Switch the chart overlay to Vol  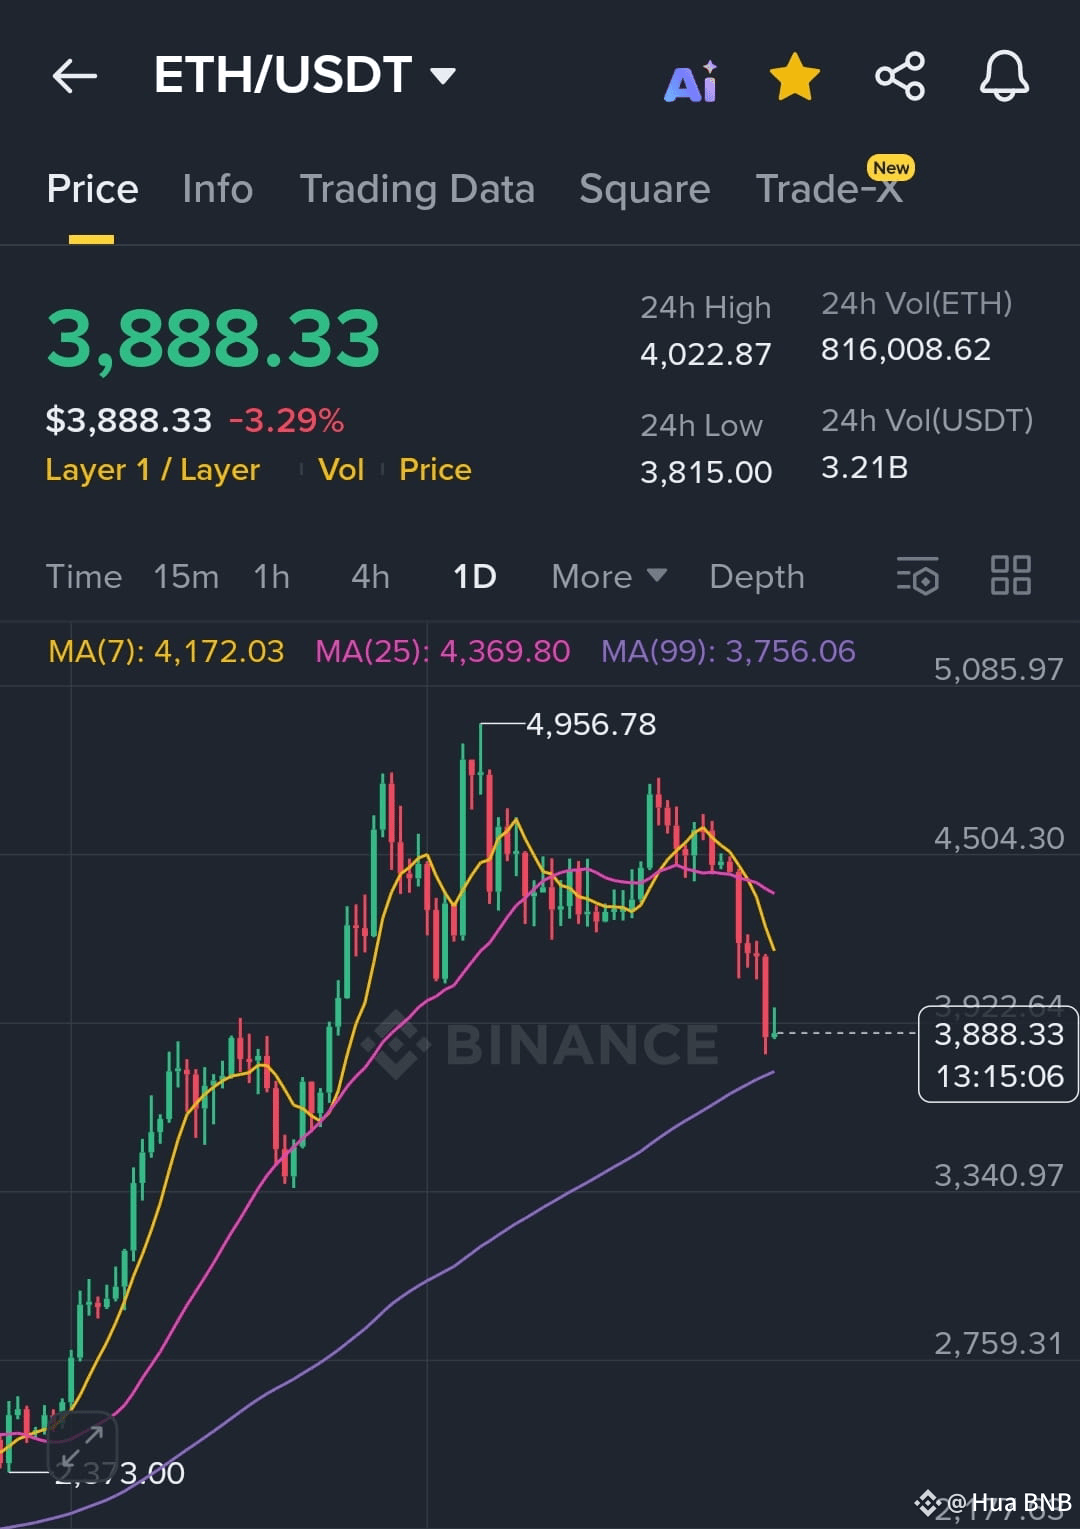pos(341,469)
